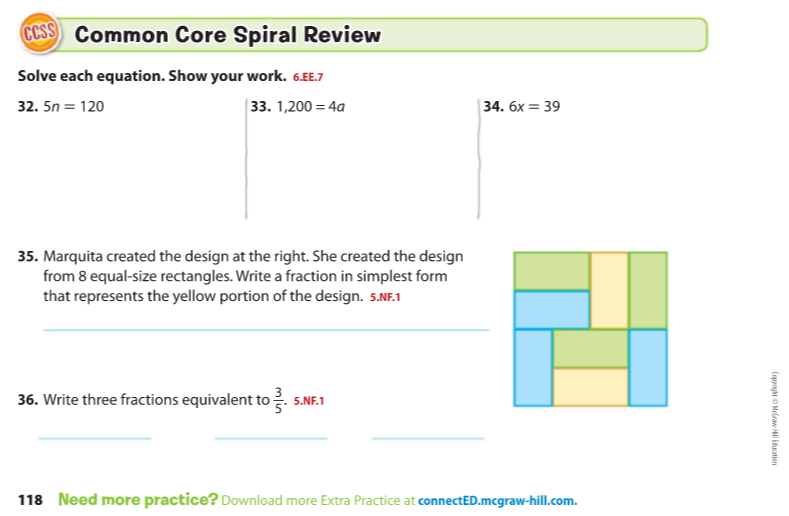This screenshot has height=516, width=789.
Task: Click the green "Need more practice?" text
Action: pos(138,499)
